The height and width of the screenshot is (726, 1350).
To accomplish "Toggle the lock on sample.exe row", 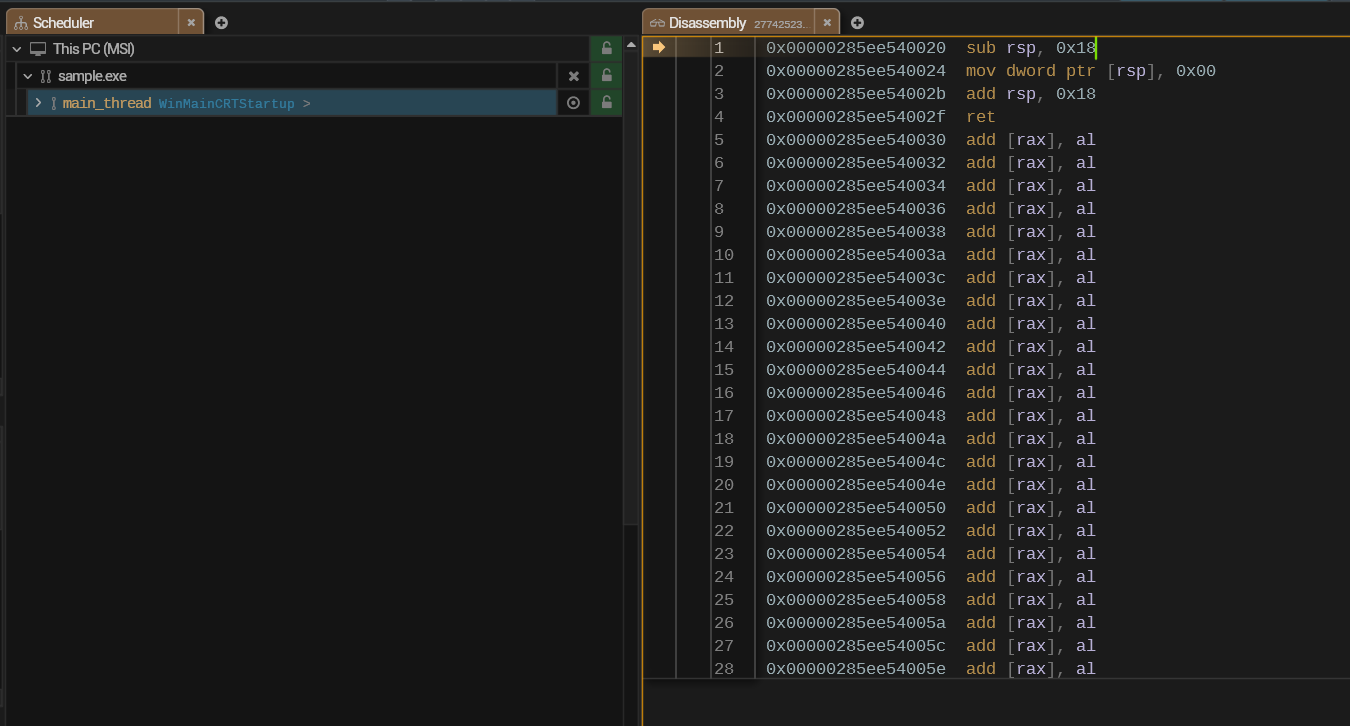I will 606,76.
